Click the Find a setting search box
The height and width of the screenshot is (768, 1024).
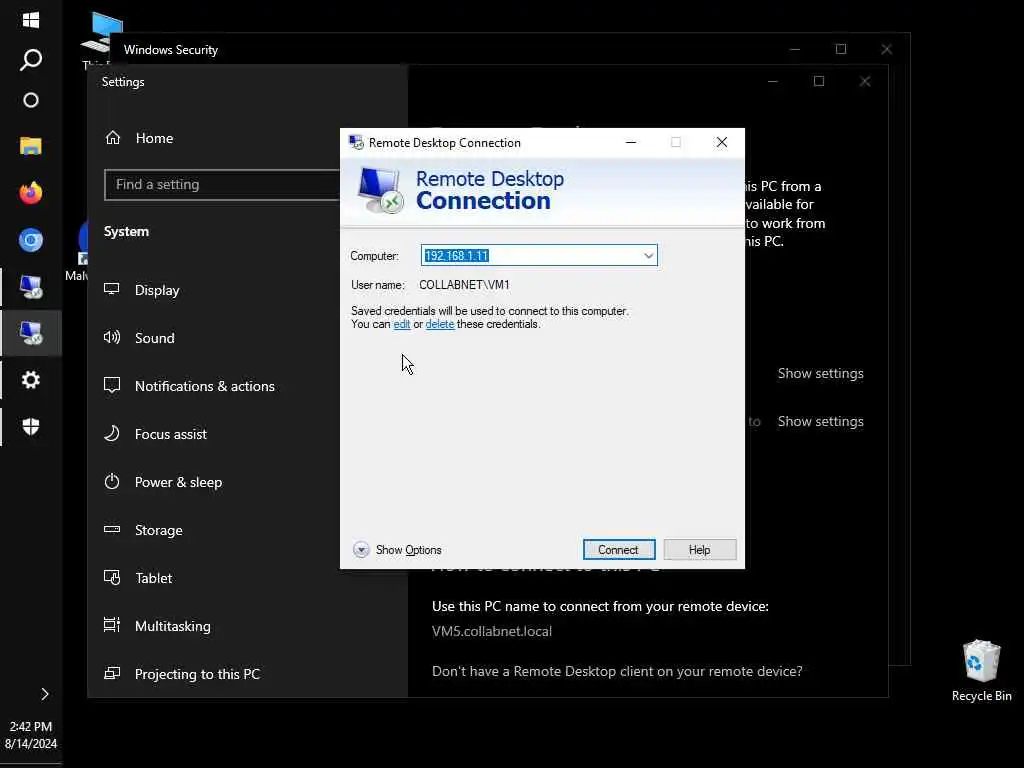point(222,185)
